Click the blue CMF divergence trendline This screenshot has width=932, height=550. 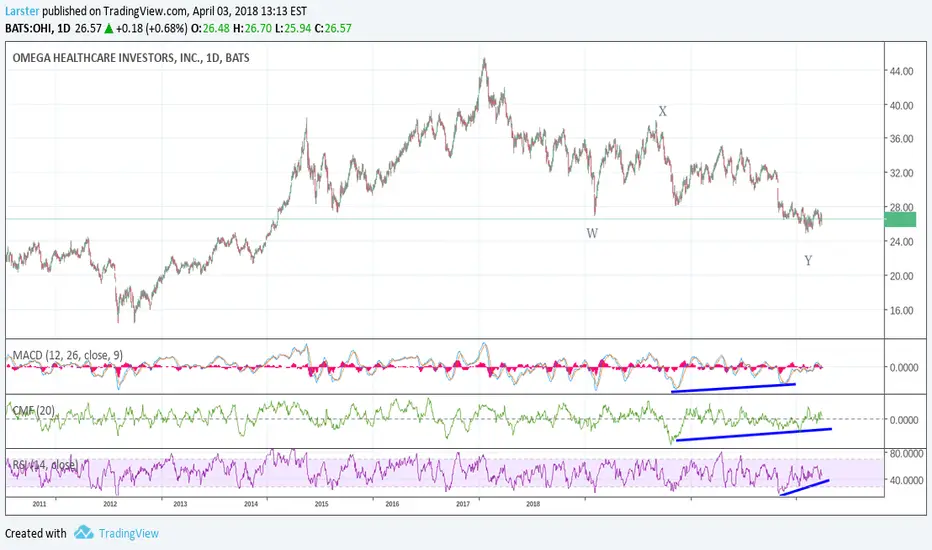(x=754, y=434)
